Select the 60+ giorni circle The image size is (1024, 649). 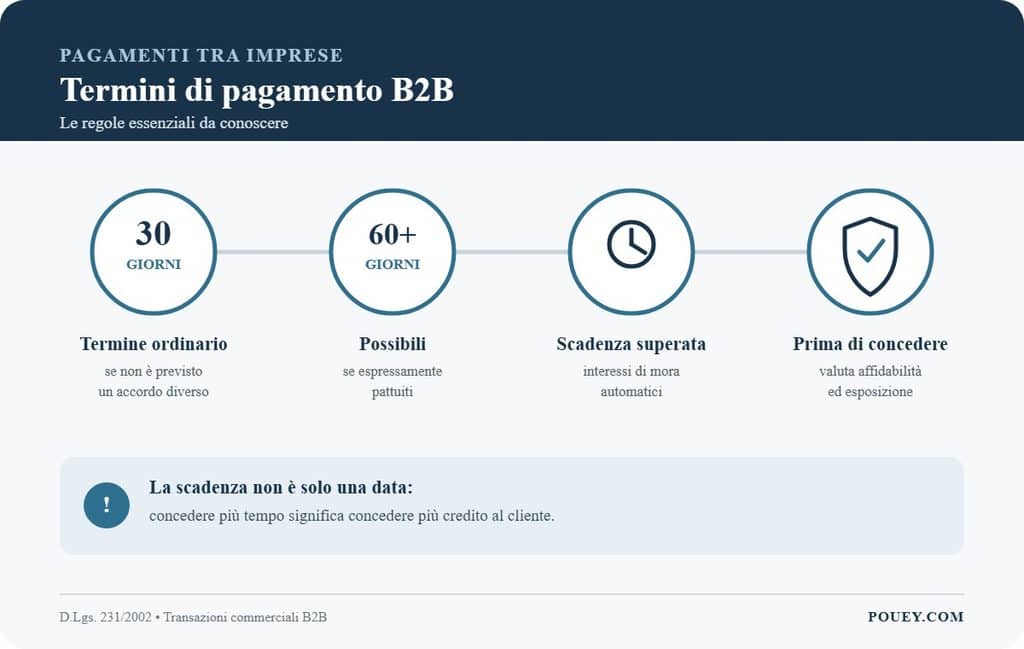(392, 252)
